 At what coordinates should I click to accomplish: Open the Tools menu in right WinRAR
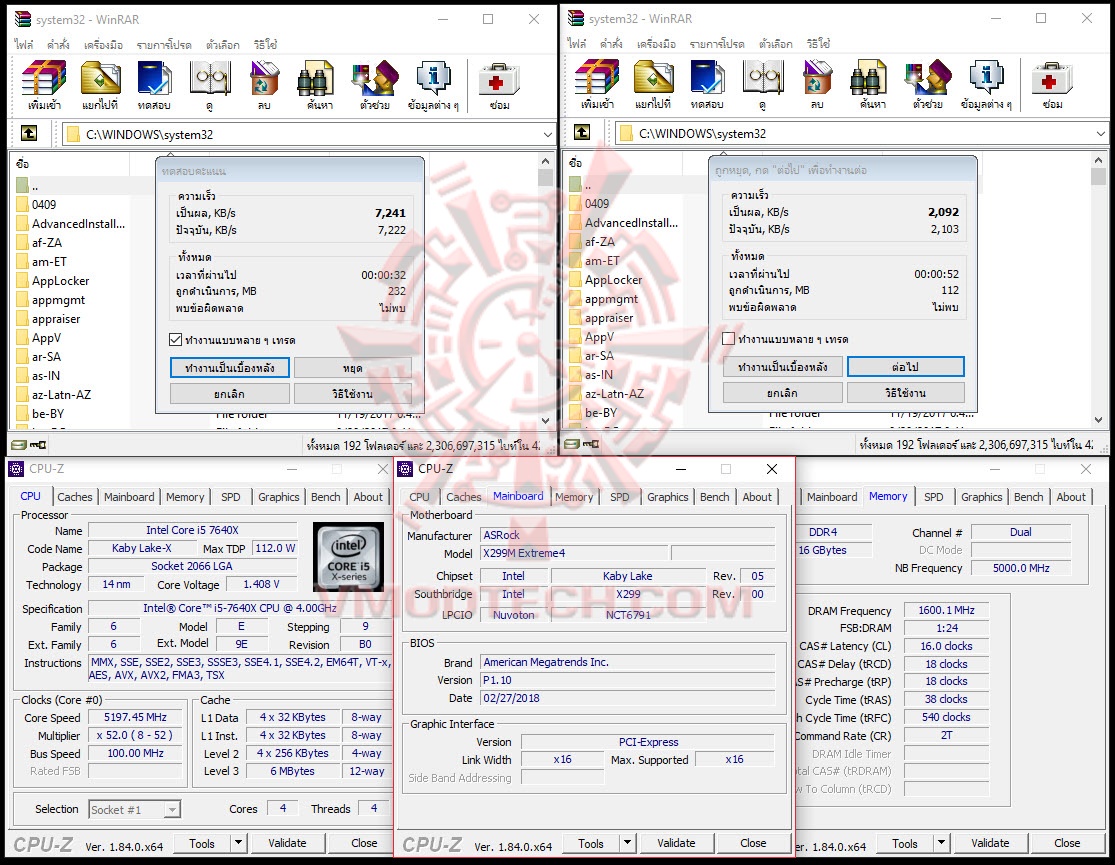click(x=656, y=43)
